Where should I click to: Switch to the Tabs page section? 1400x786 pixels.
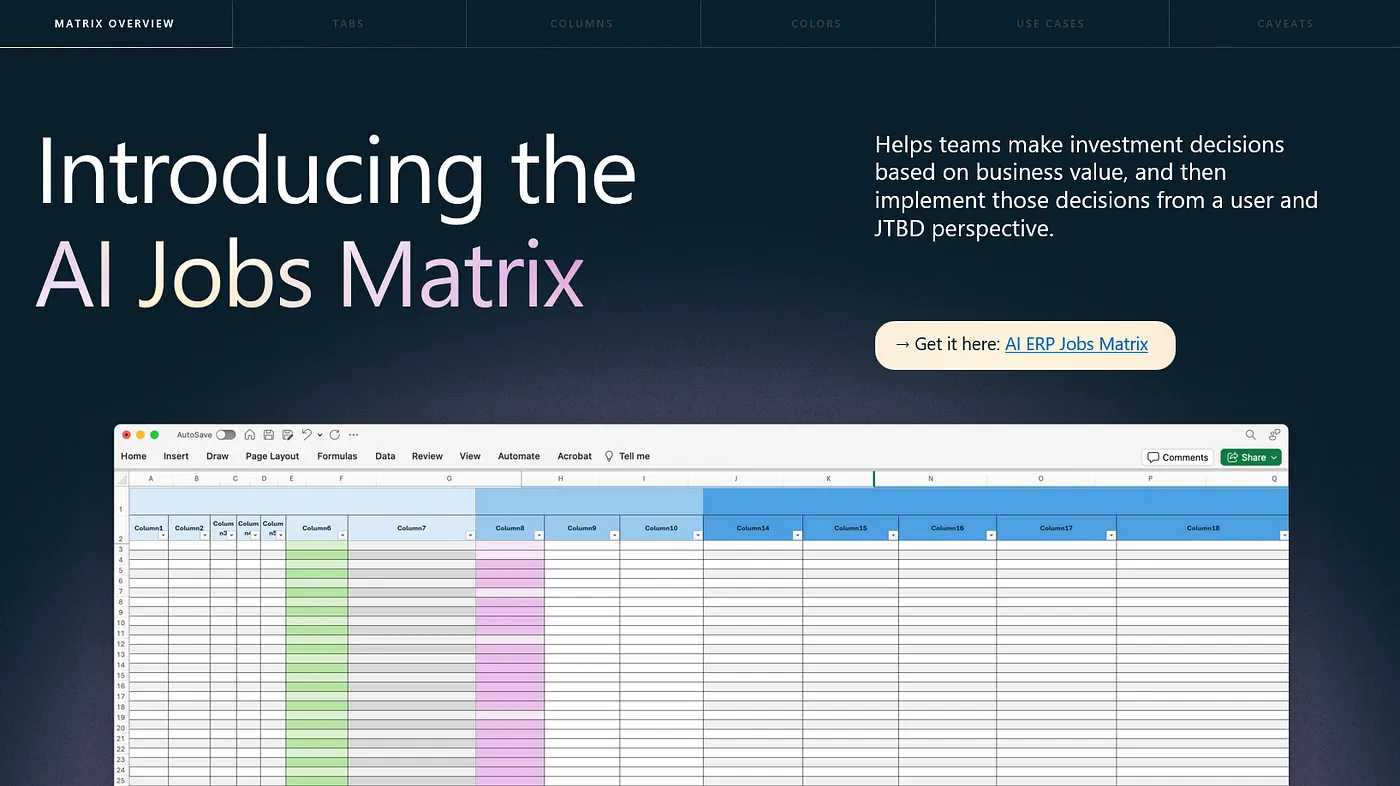click(x=349, y=23)
